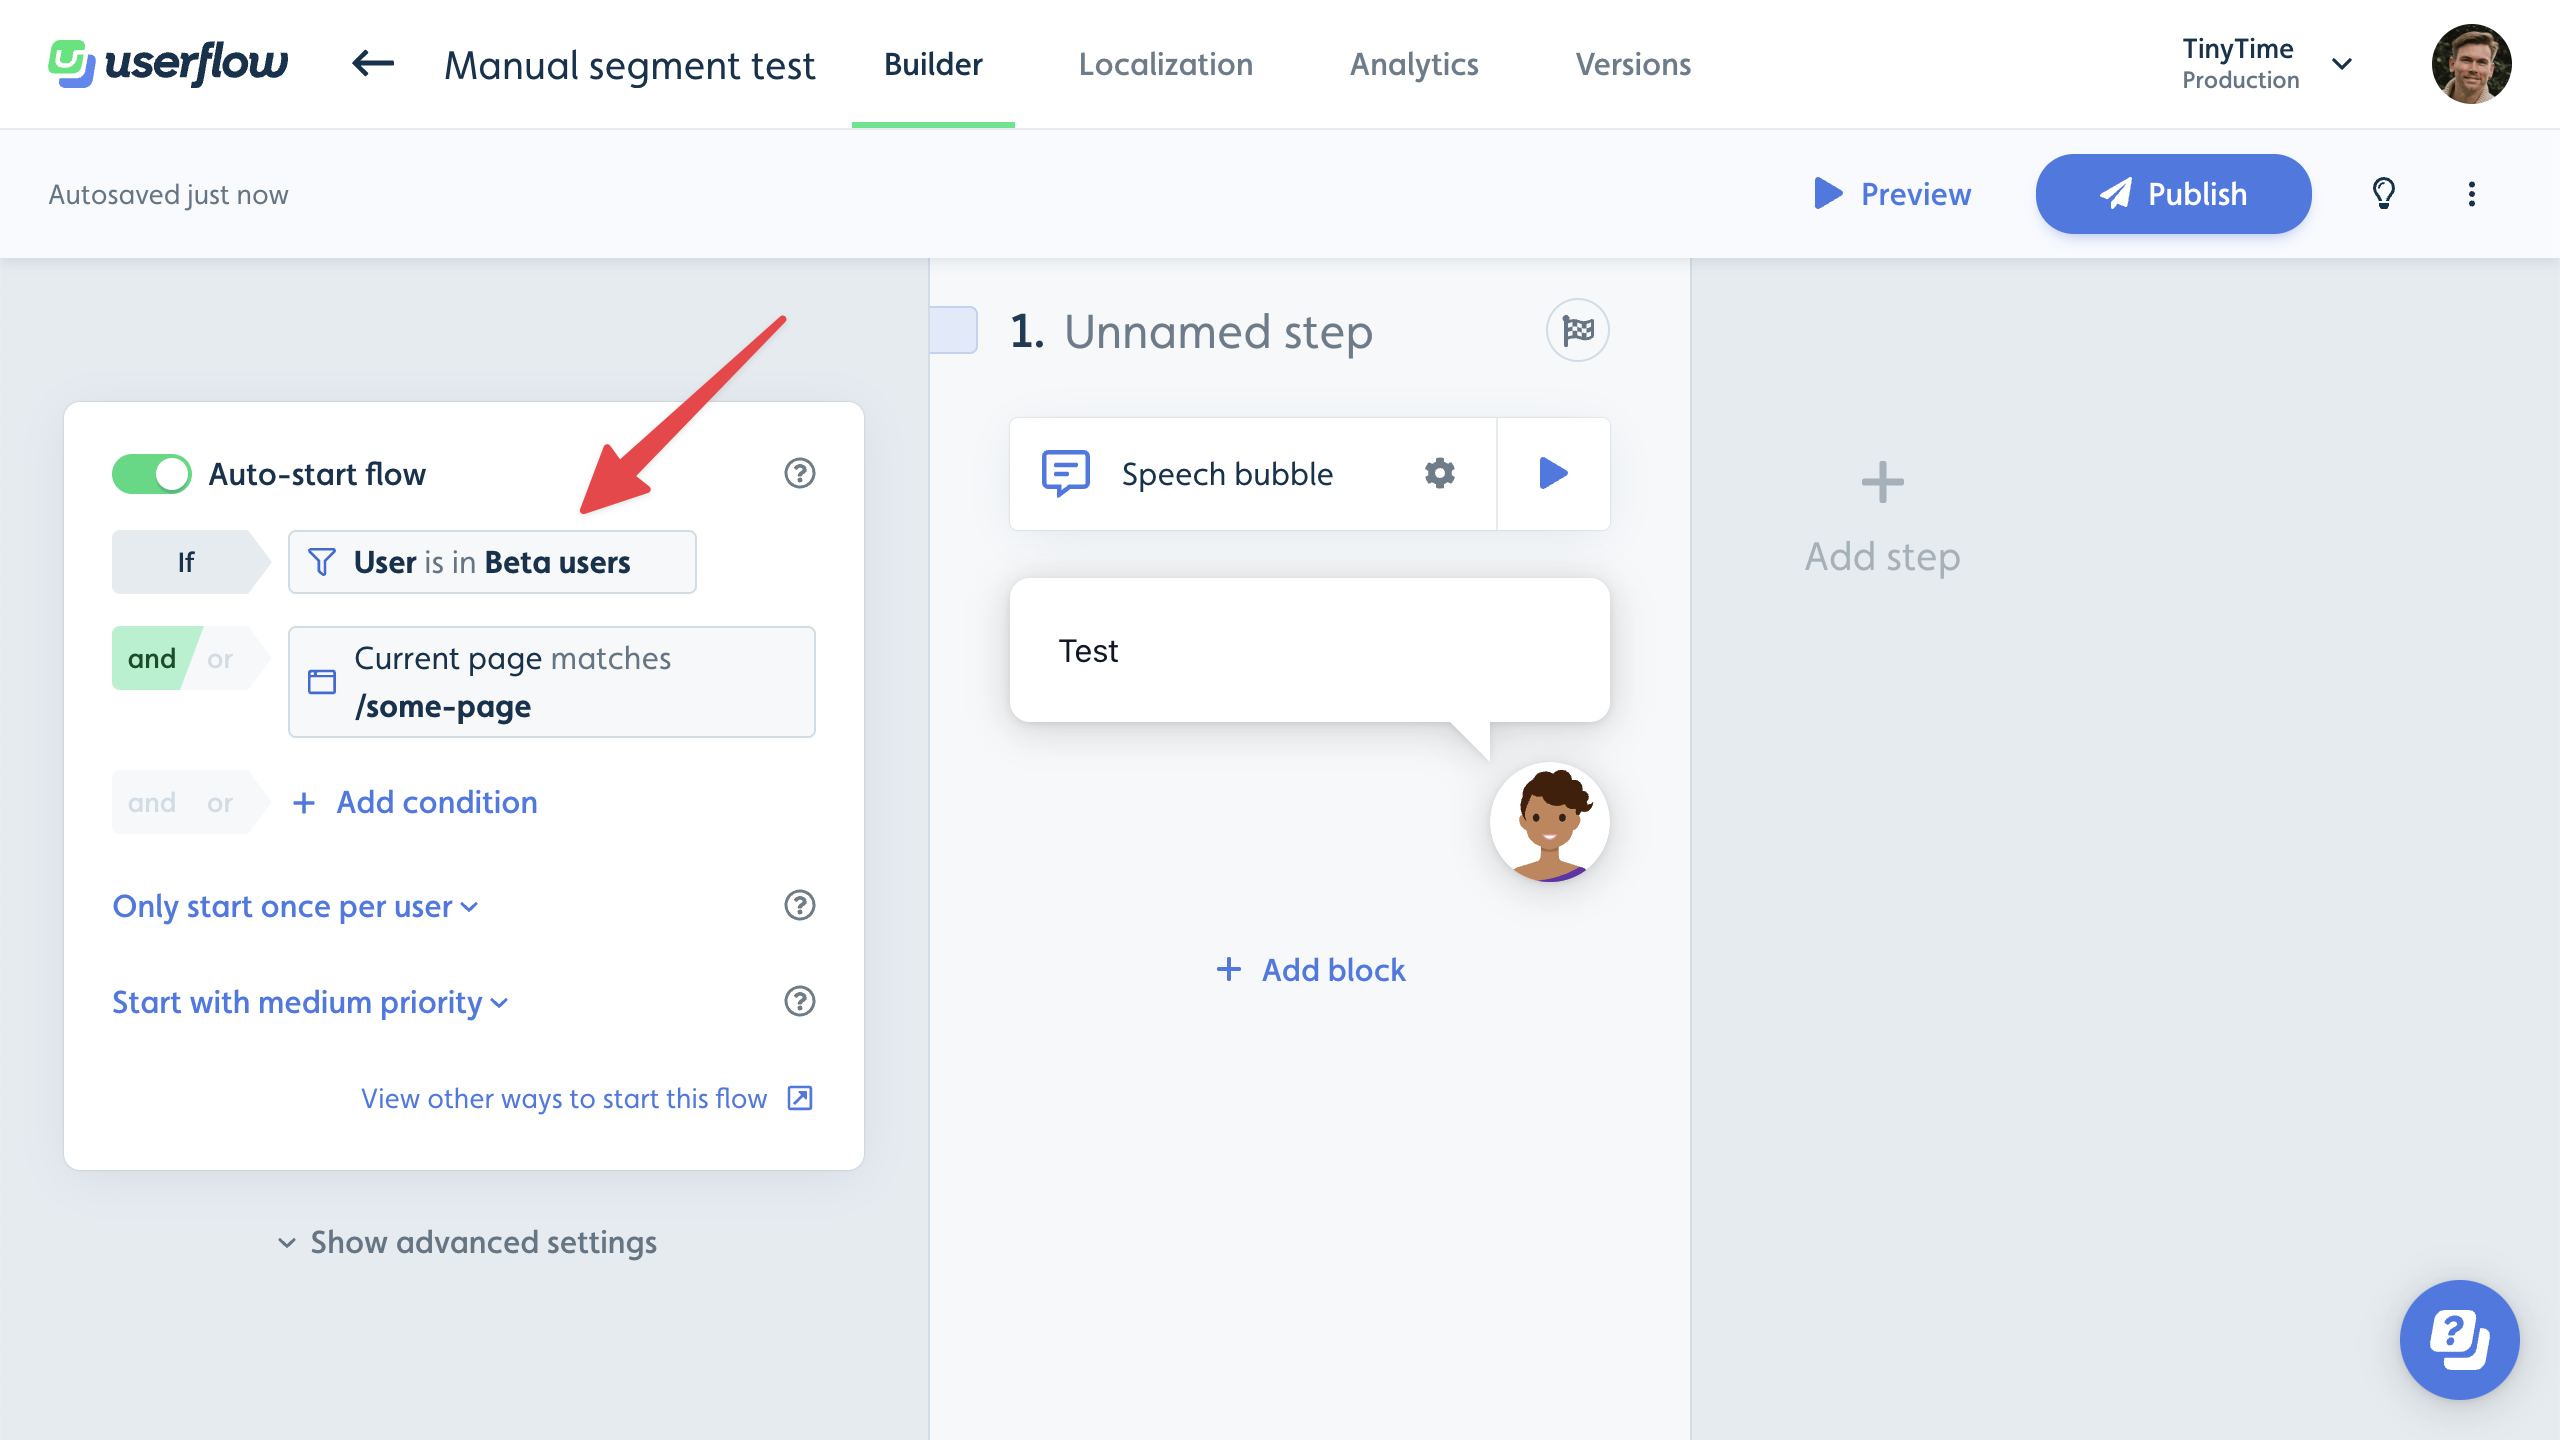Click the external link icon beside View other ways
Image resolution: width=2560 pixels, height=1440 pixels.
pos(800,1098)
